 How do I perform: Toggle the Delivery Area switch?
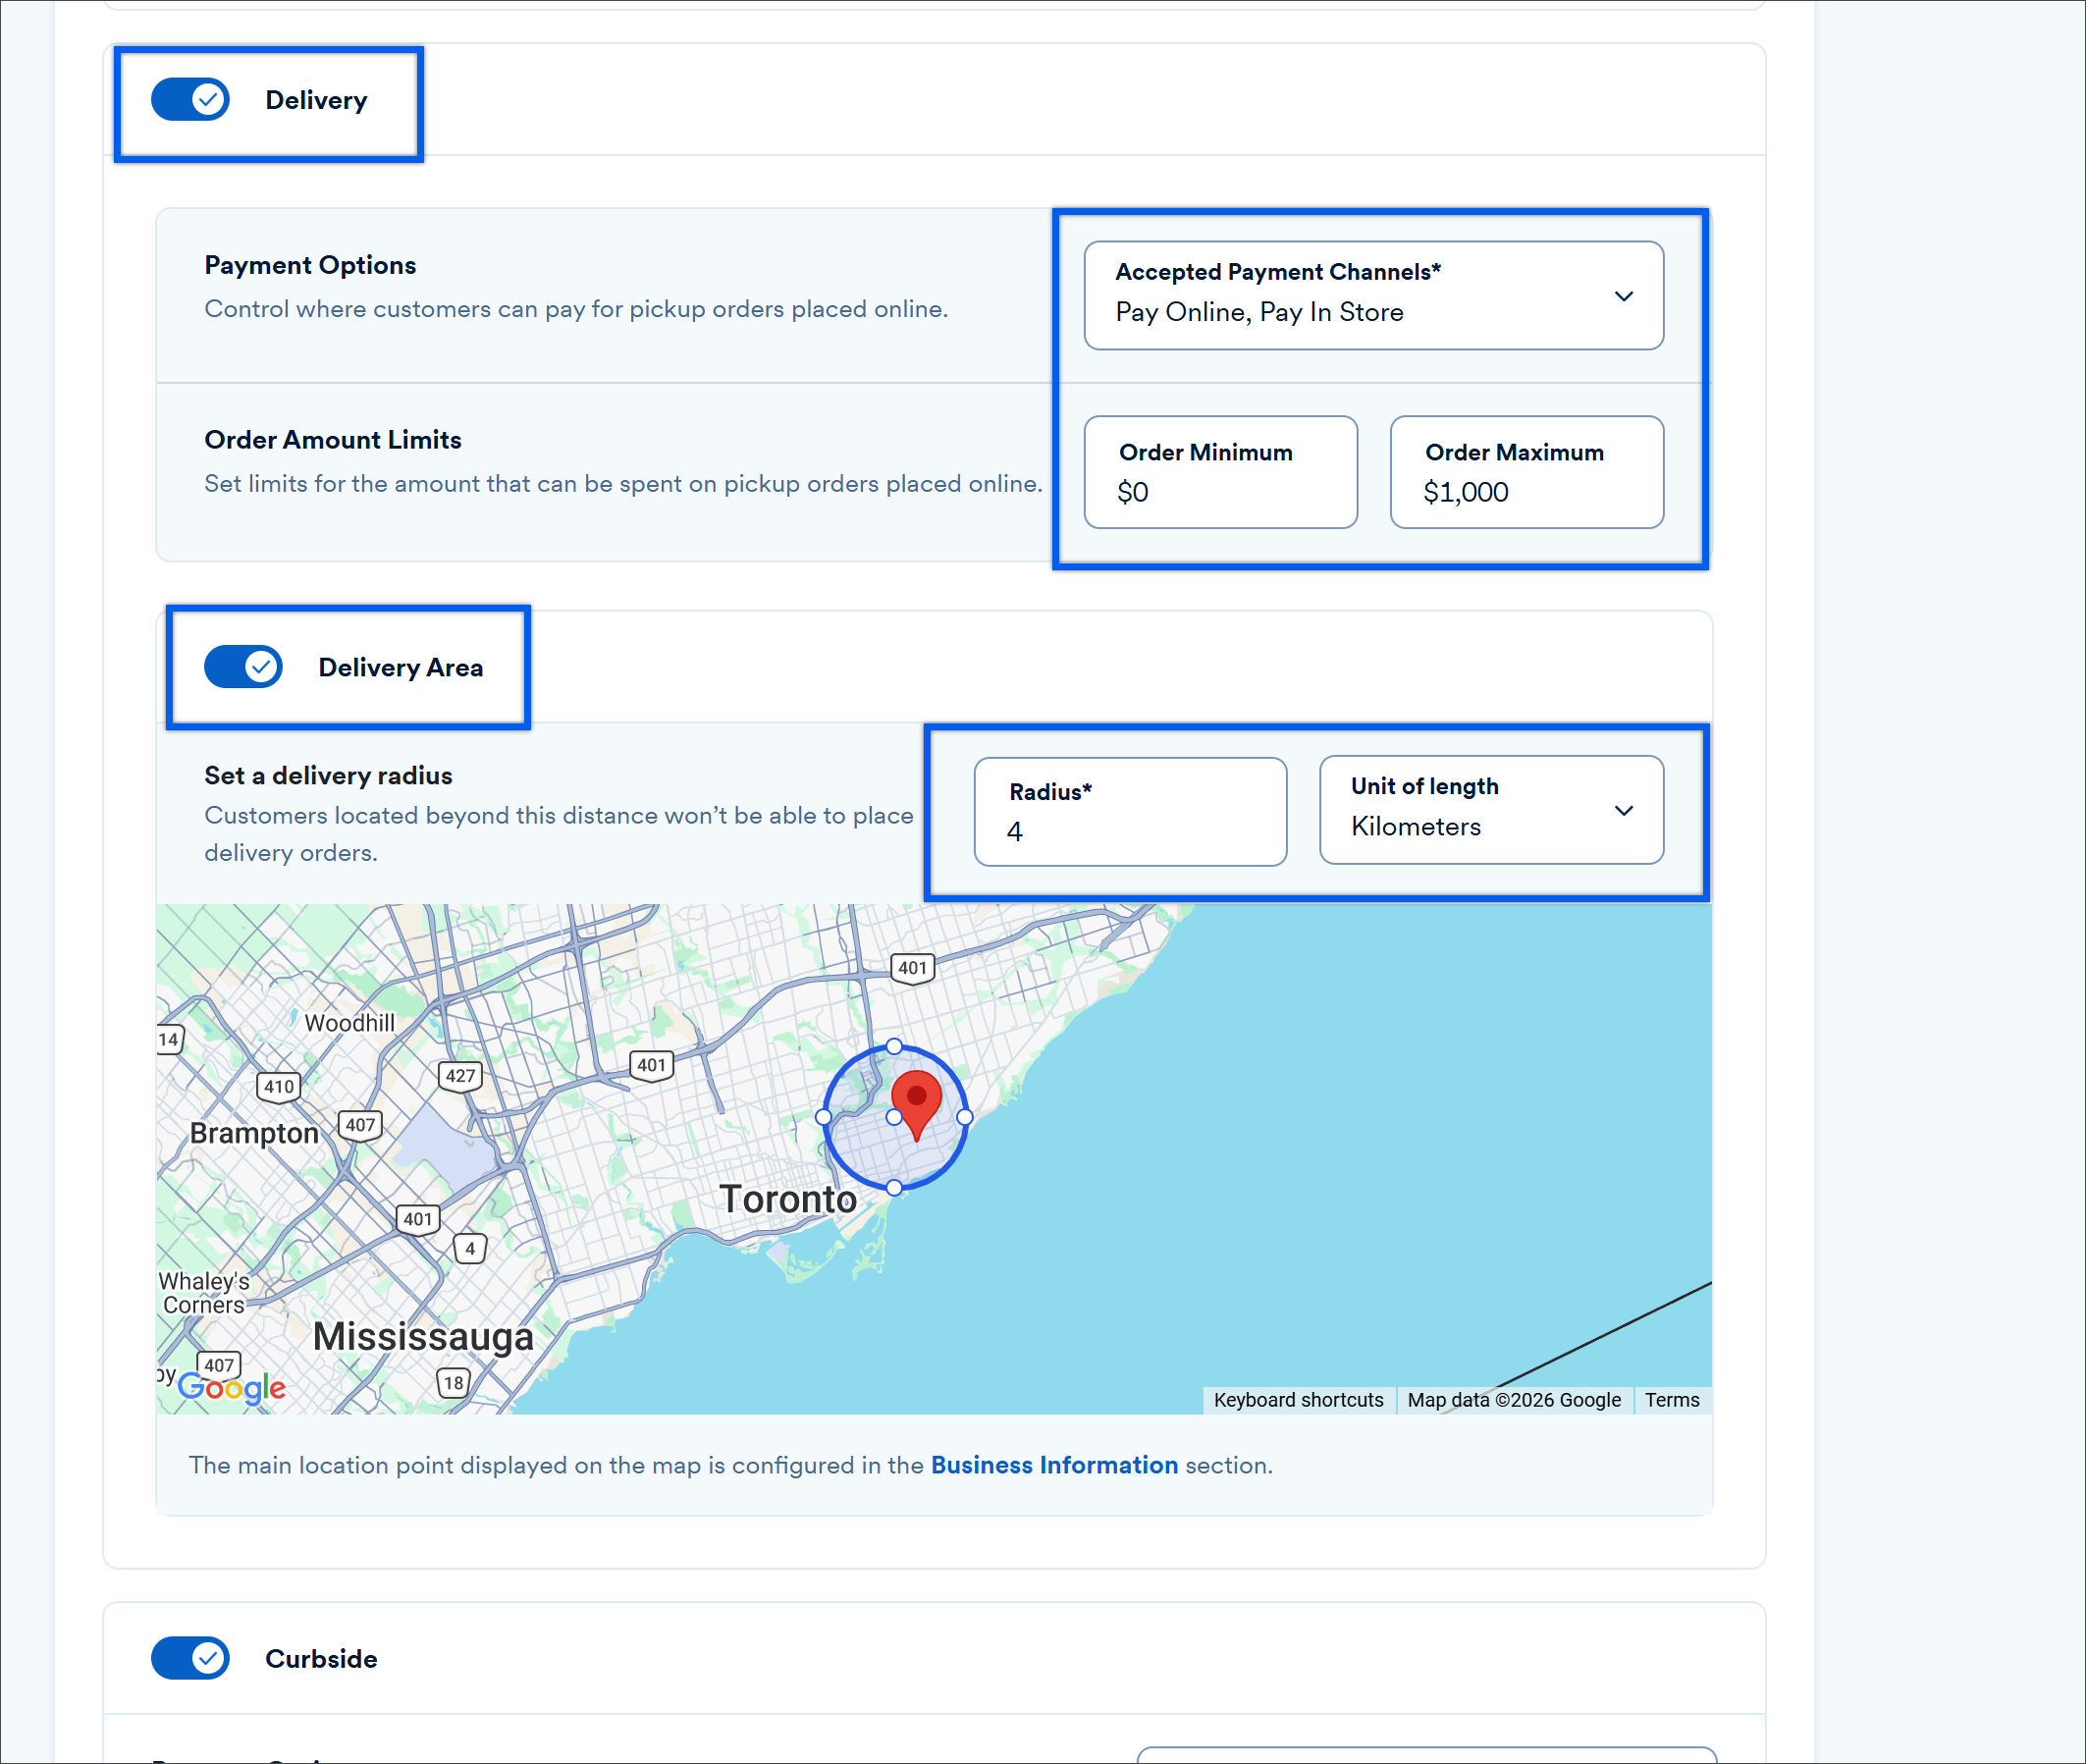tap(243, 667)
